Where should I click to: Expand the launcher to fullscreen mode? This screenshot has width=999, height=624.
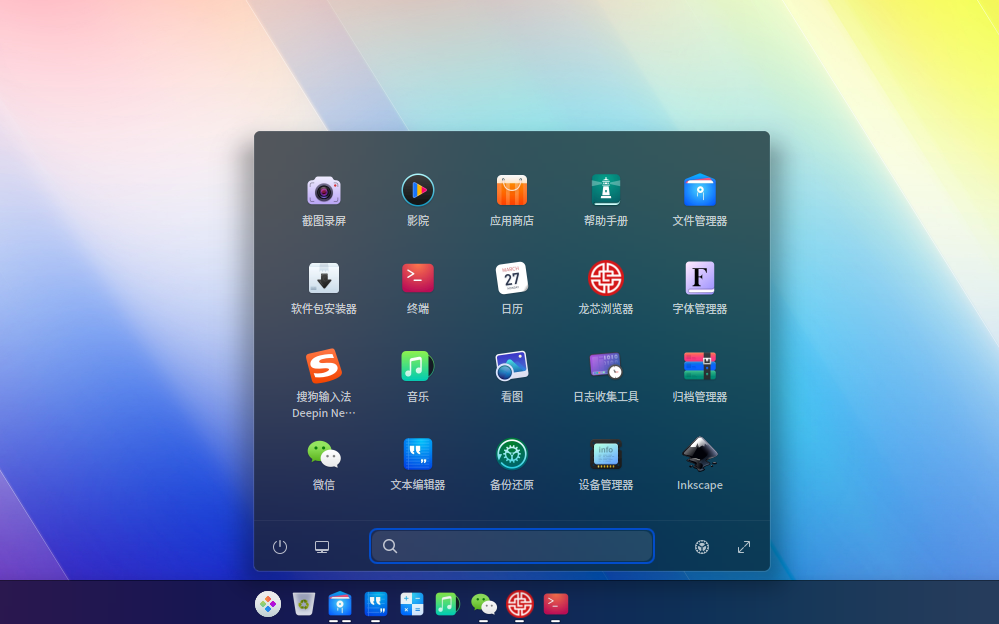744,547
